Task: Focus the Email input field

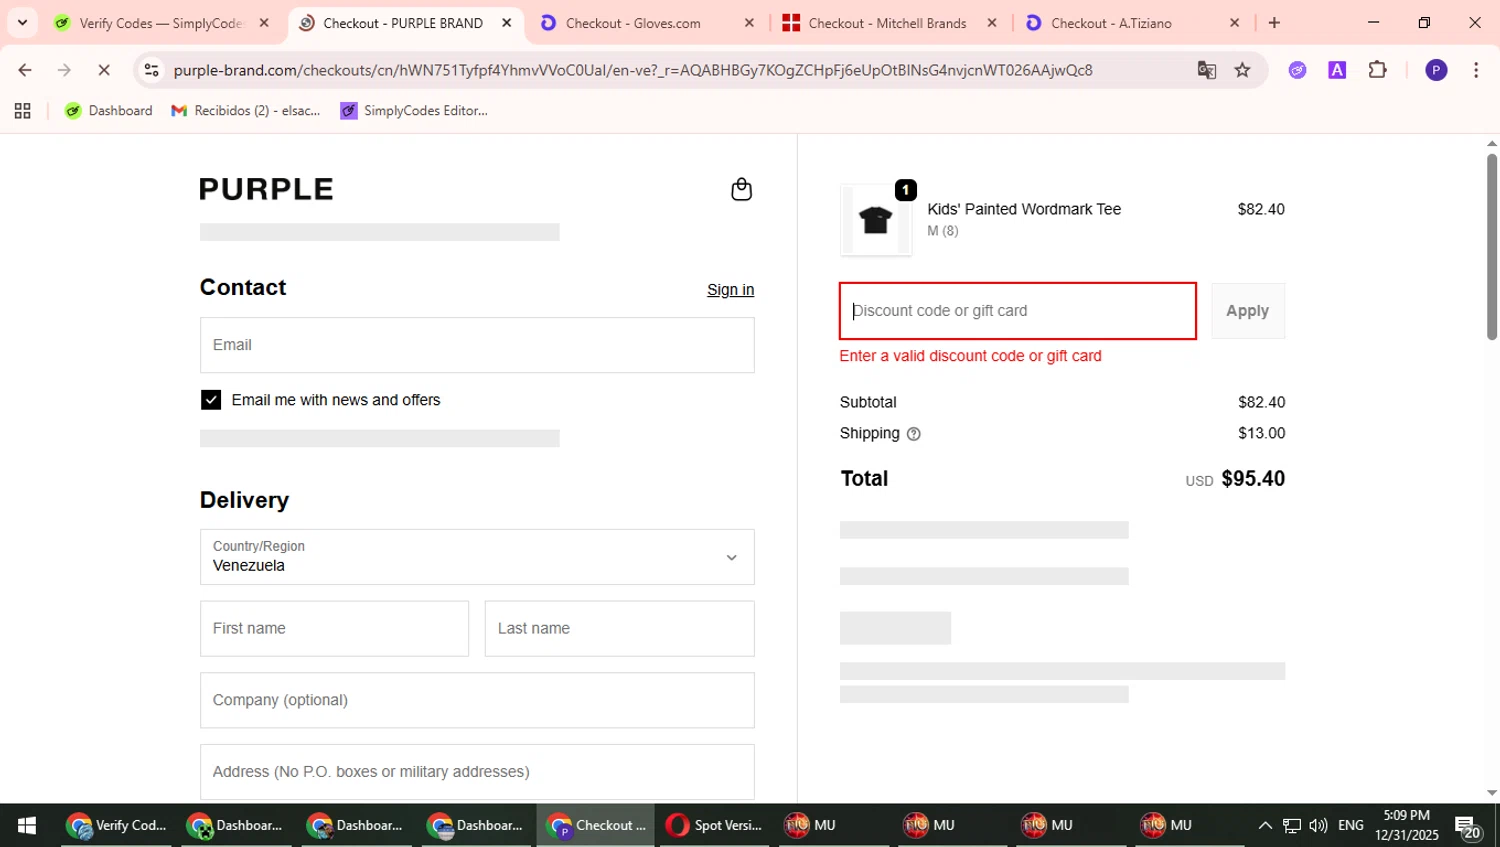Action: pyautogui.click(x=477, y=345)
